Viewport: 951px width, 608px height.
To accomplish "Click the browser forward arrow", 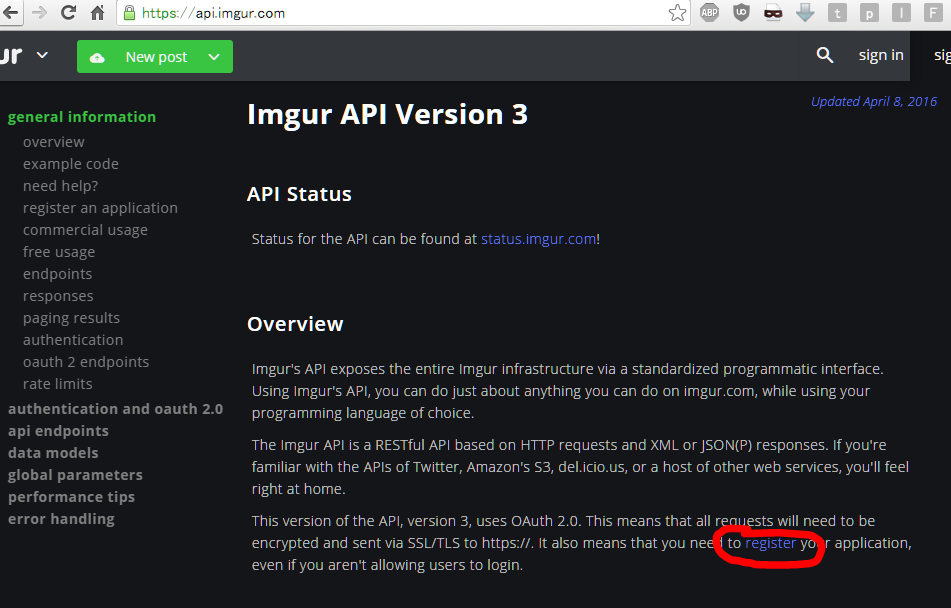I will (x=39, y=12).
